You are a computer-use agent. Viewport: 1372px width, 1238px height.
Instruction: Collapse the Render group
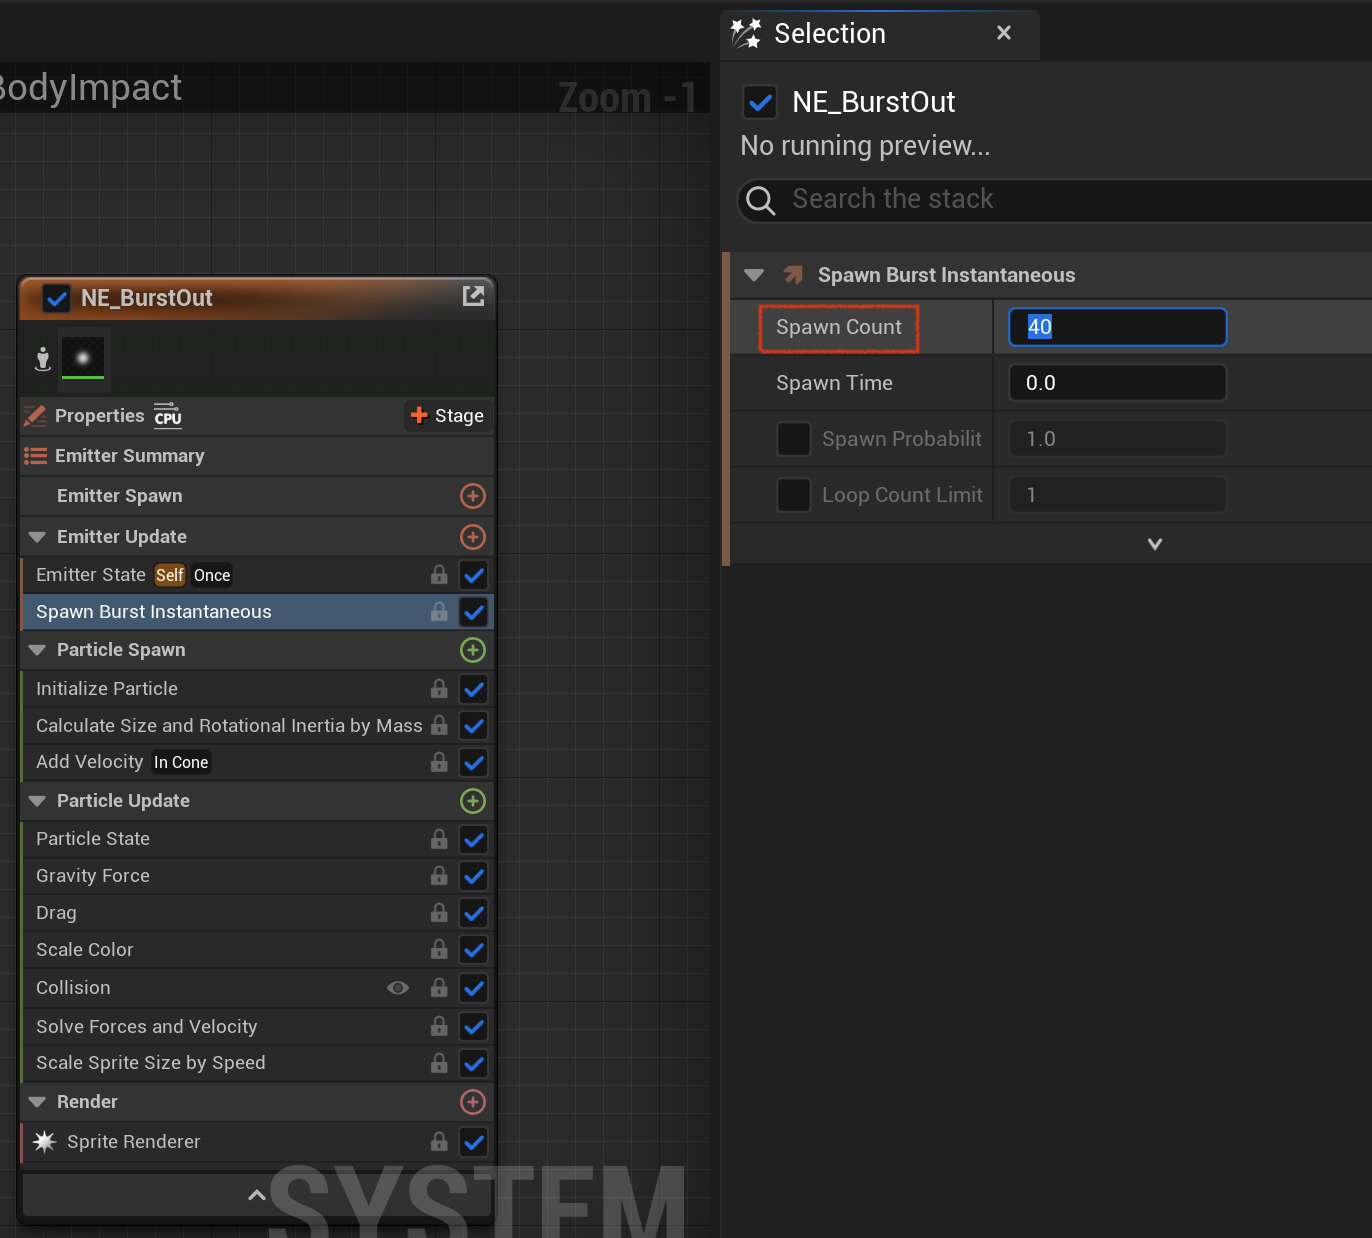(38, 1102)
